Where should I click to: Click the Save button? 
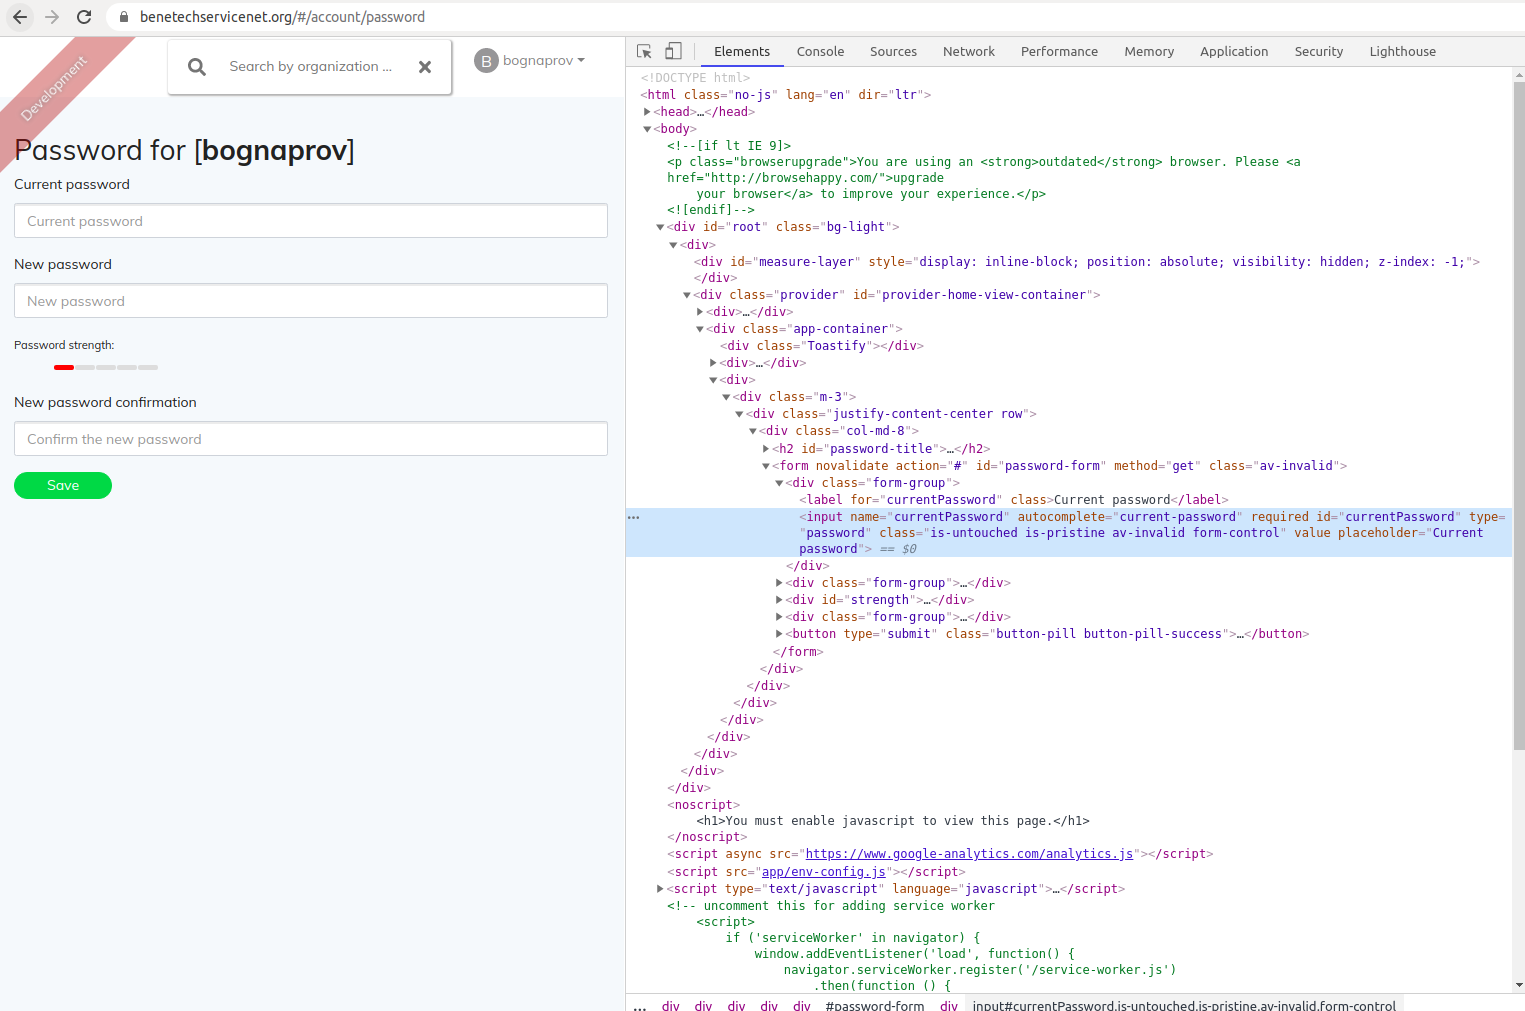point(62,485)
